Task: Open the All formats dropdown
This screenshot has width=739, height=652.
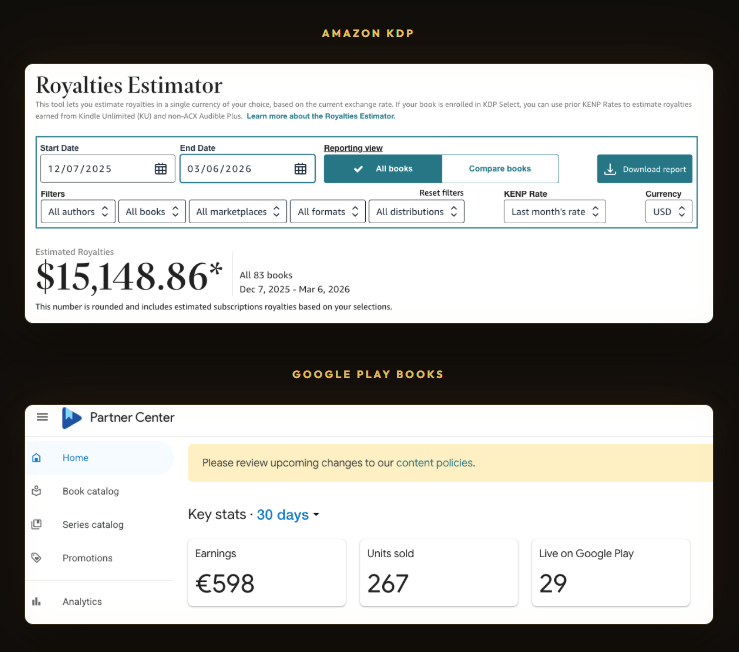Action: pyautogui.click(x=328, y=212)
